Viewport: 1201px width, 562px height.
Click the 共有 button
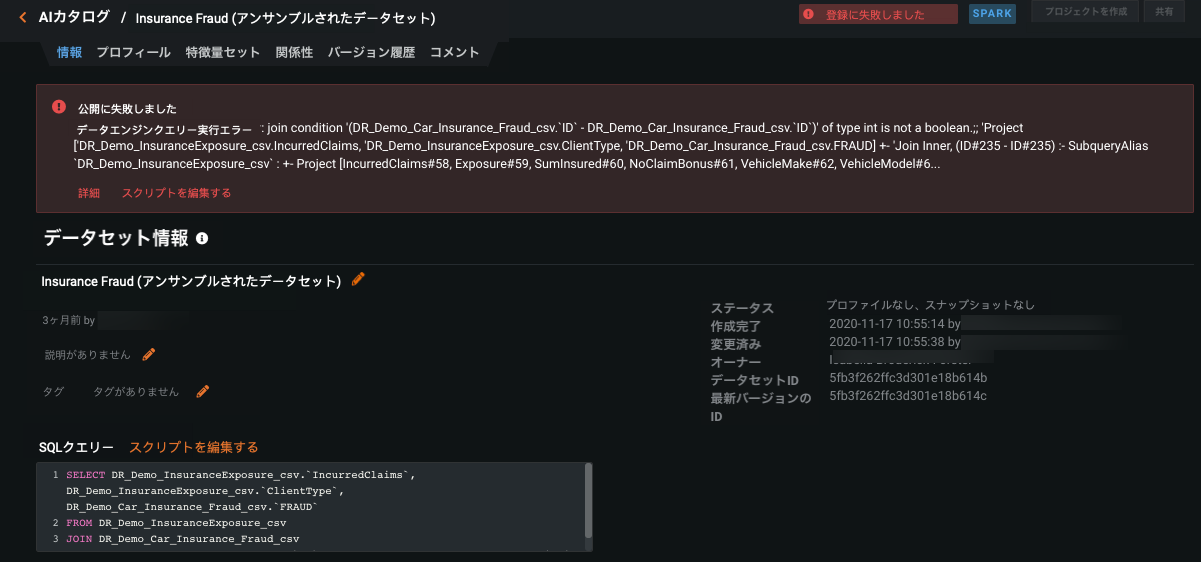[x=1164, y=12]
